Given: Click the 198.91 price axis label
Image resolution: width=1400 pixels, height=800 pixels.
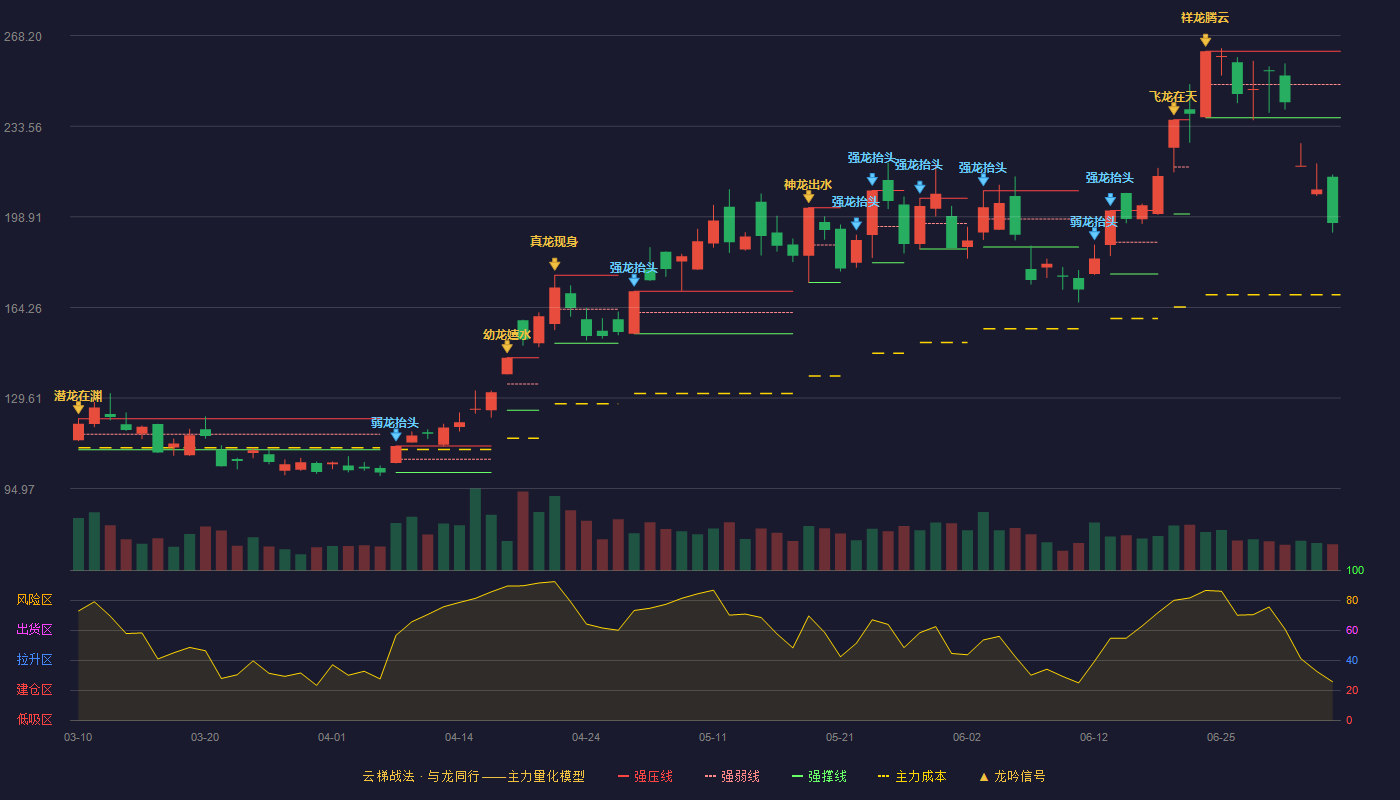Looking at the screenshot, I should click(22, 217).
